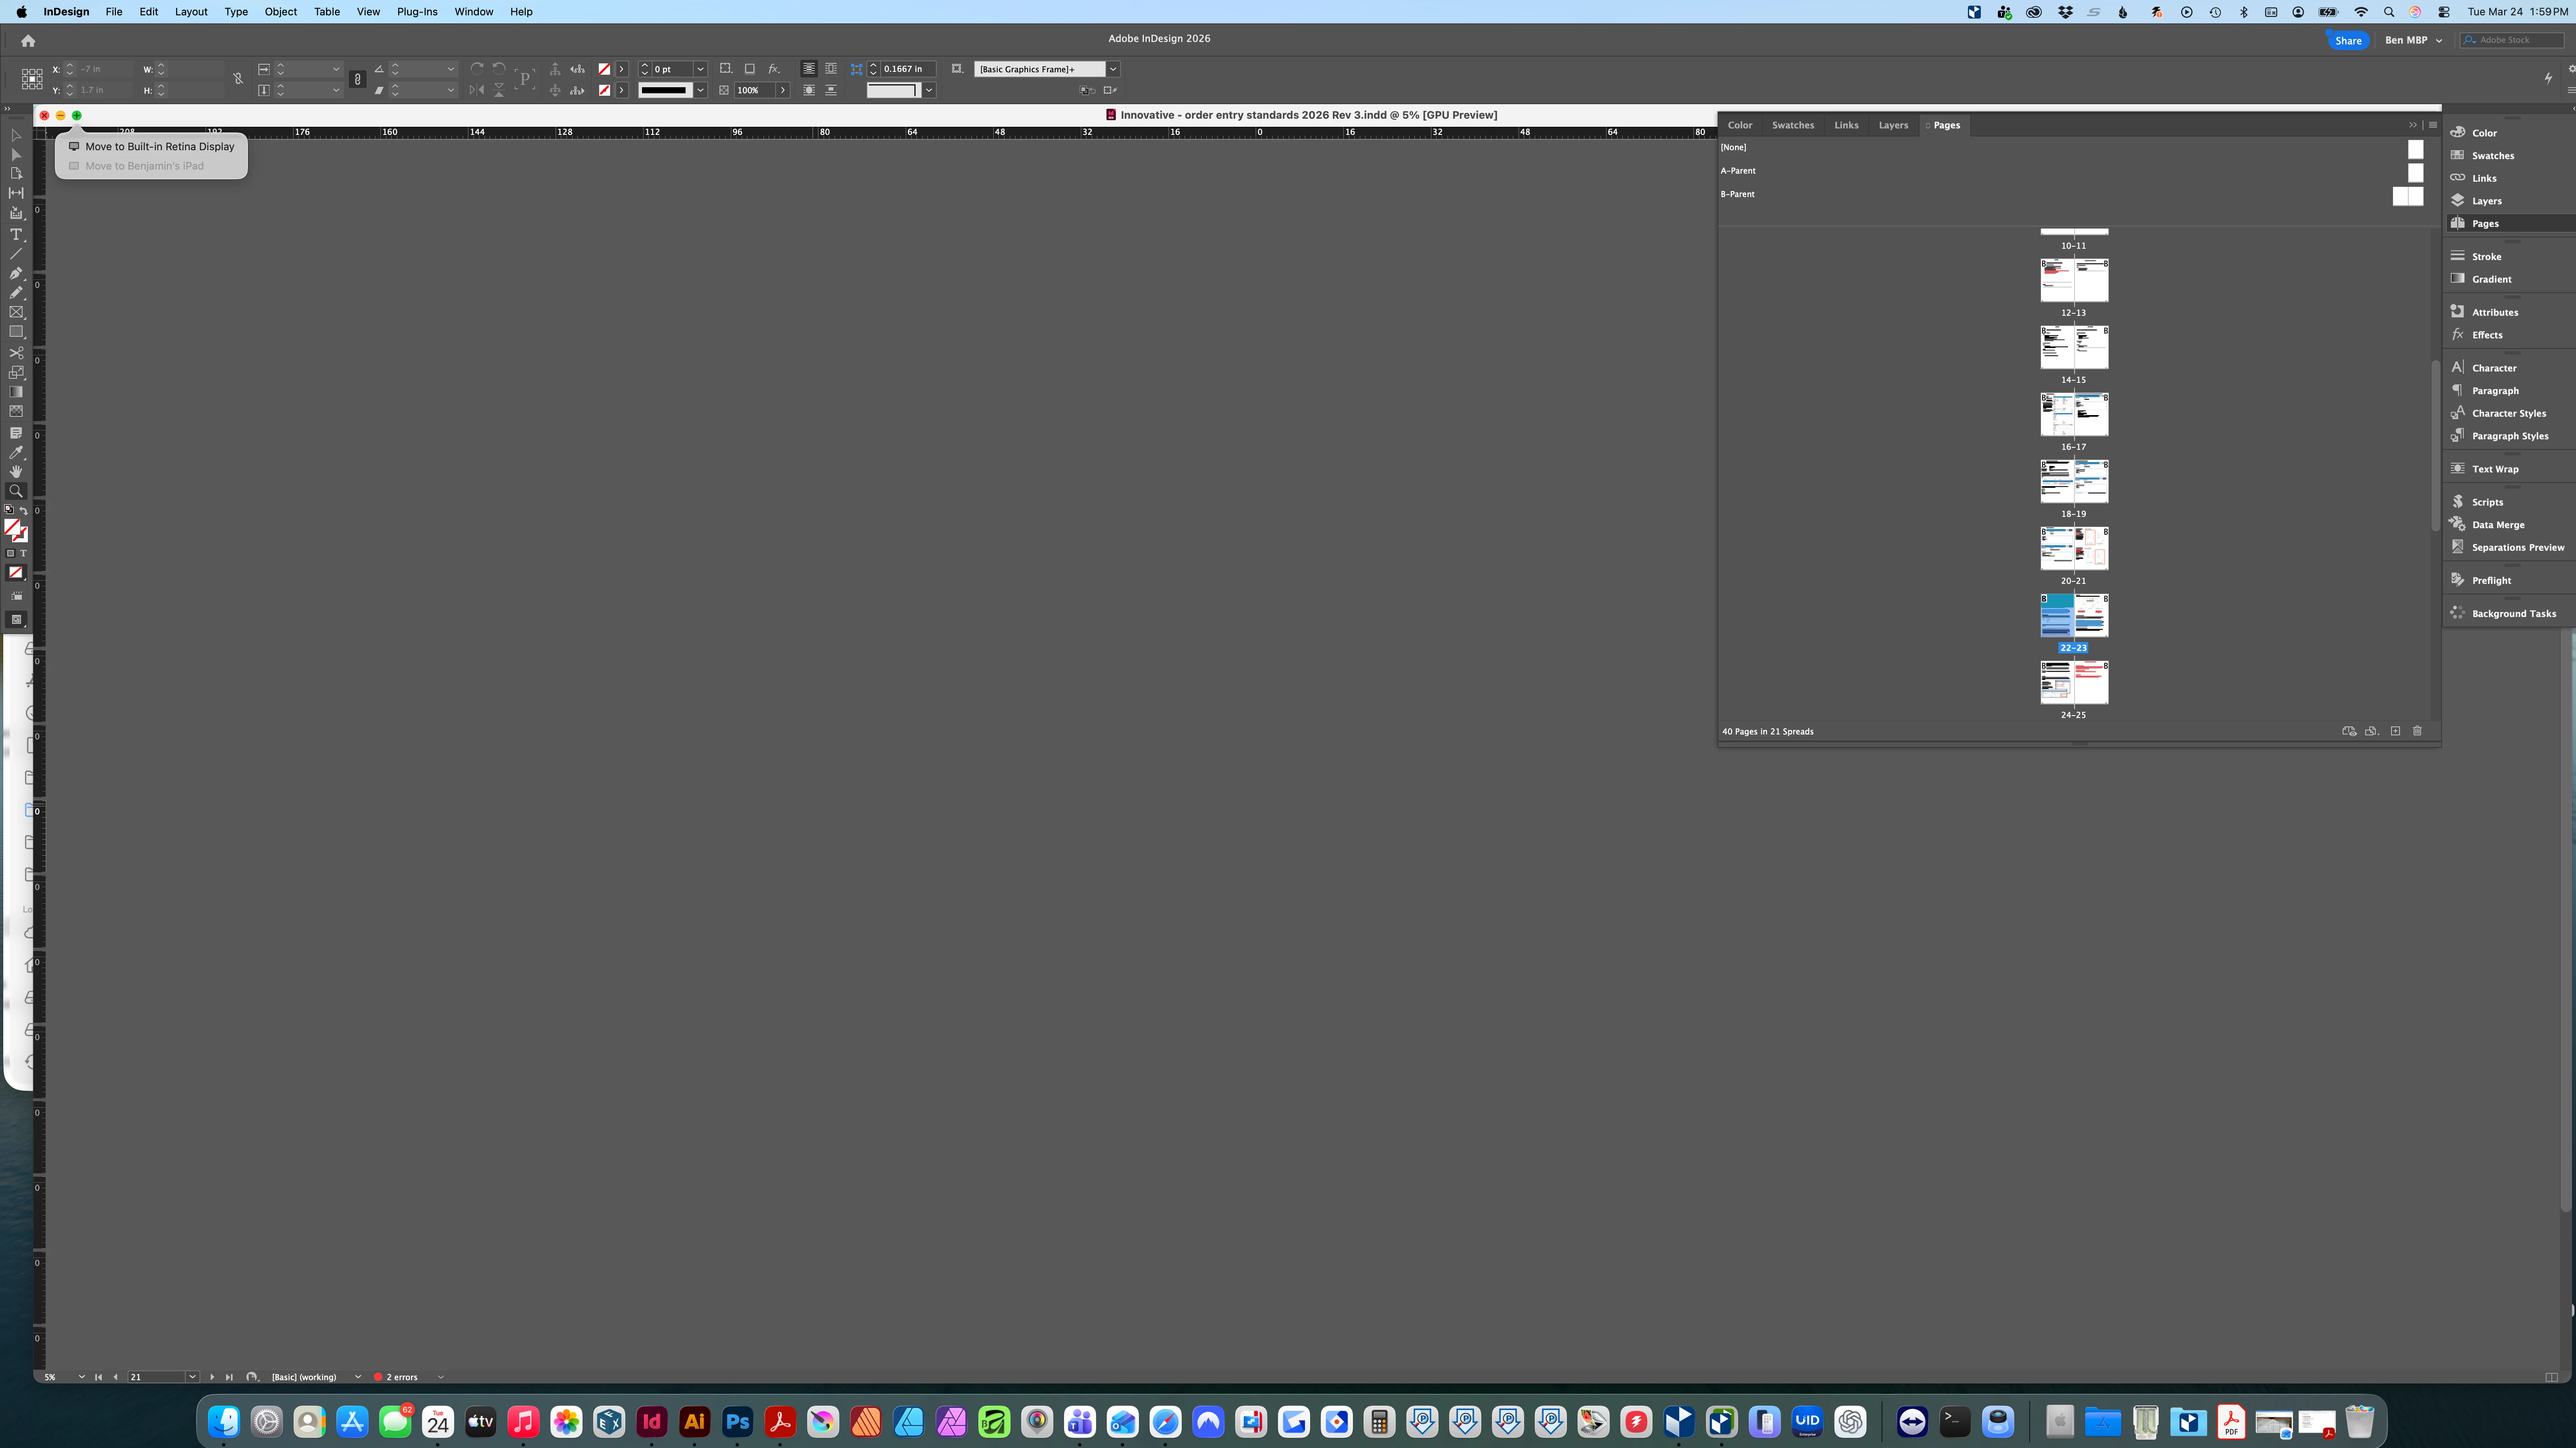The width and height of the screenshot is (2576, 1448).
Task: Select the 24-25 spread thumbnail
Action: coord(2074,682)
